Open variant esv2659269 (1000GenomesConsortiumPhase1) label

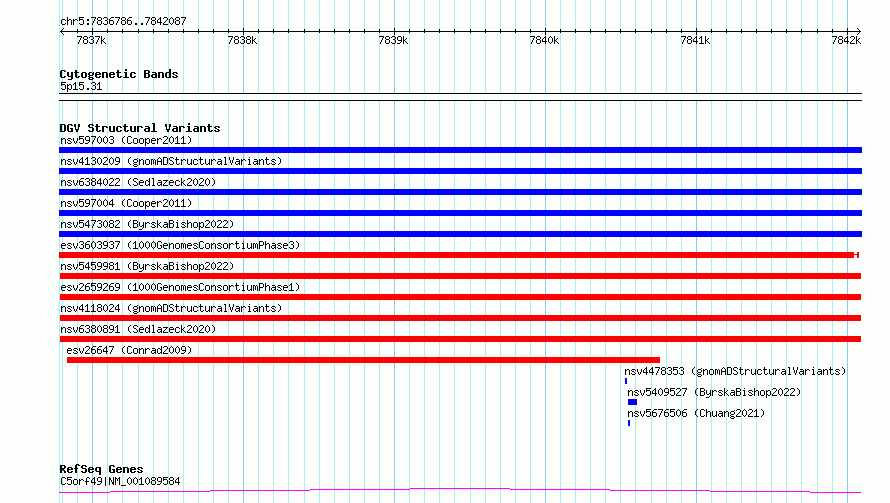click(x=180, y=287)
